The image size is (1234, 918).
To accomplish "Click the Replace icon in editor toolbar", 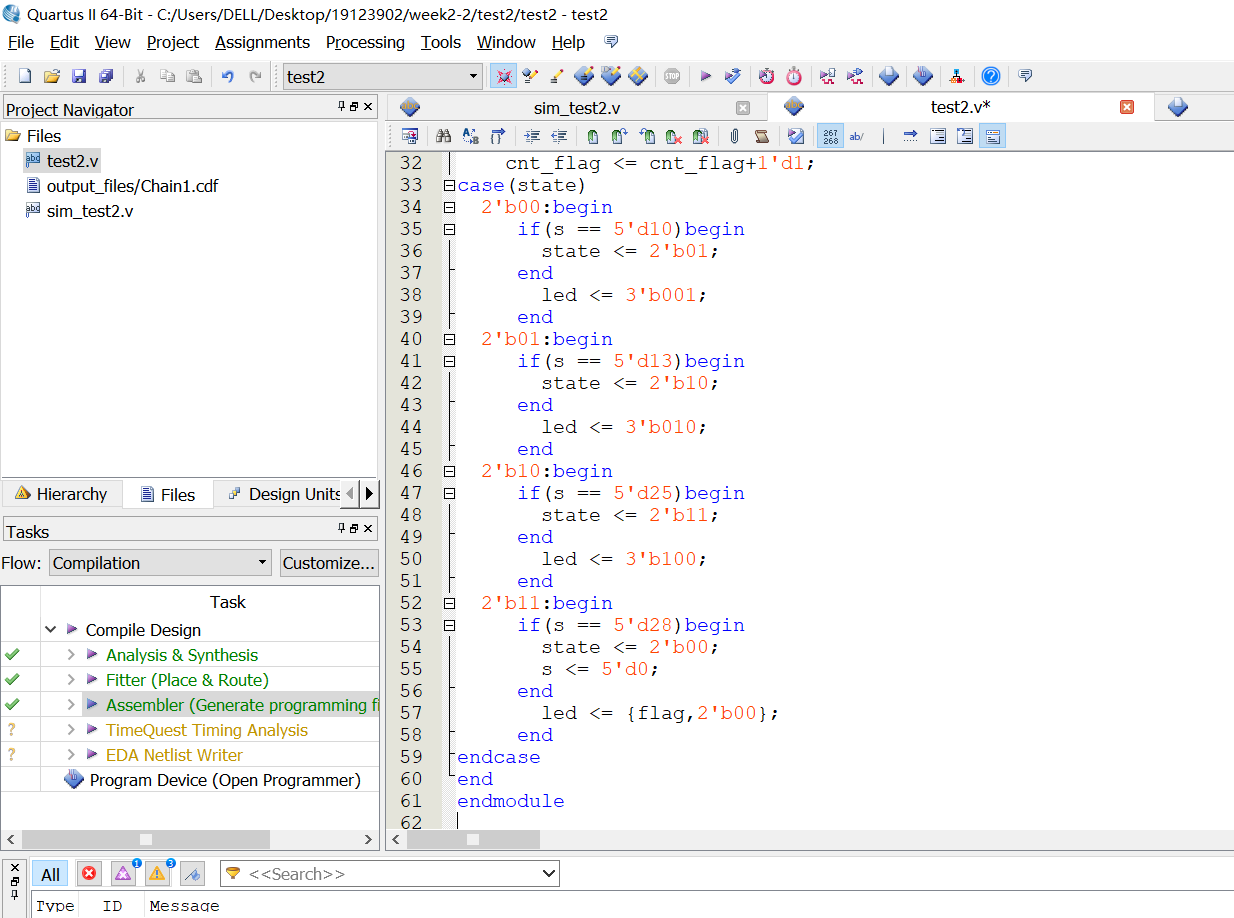I will click(x=471, y=136).
